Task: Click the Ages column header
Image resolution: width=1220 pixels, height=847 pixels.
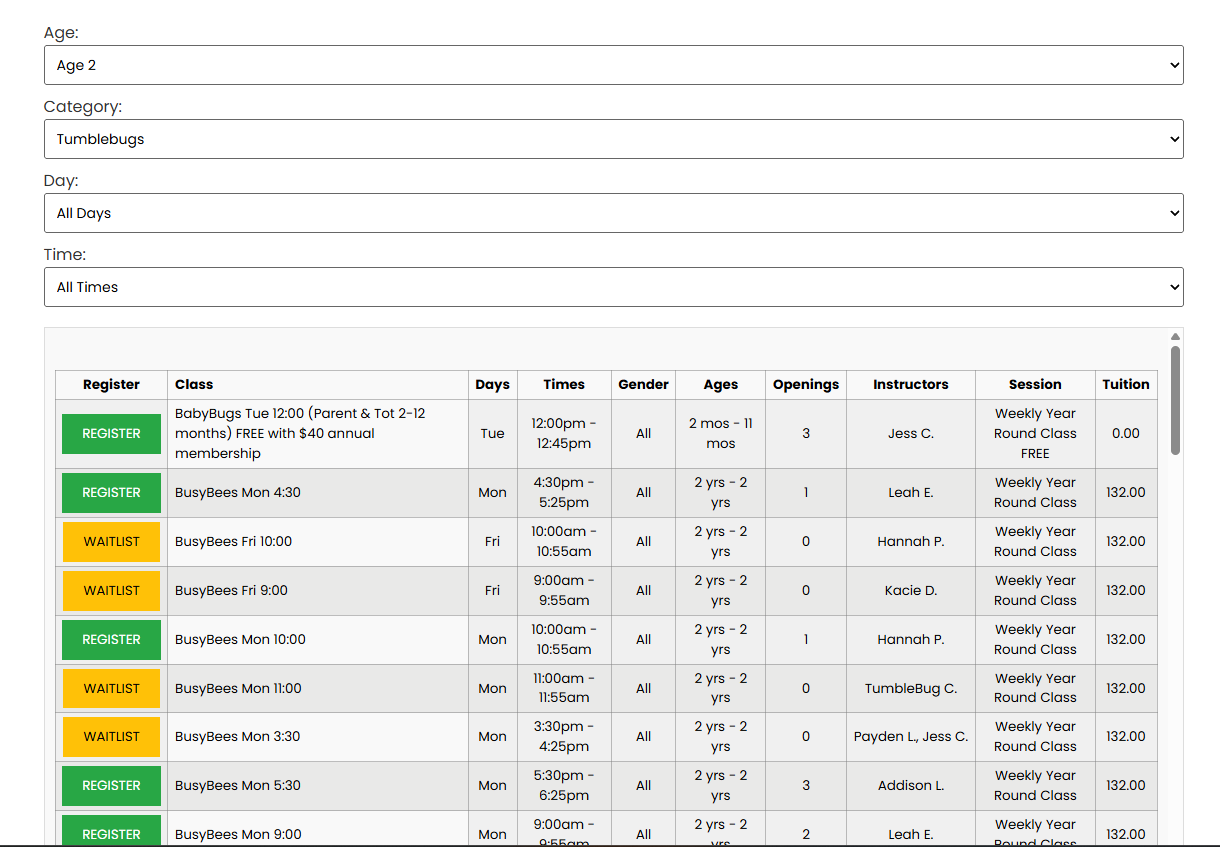Action: 720,384
